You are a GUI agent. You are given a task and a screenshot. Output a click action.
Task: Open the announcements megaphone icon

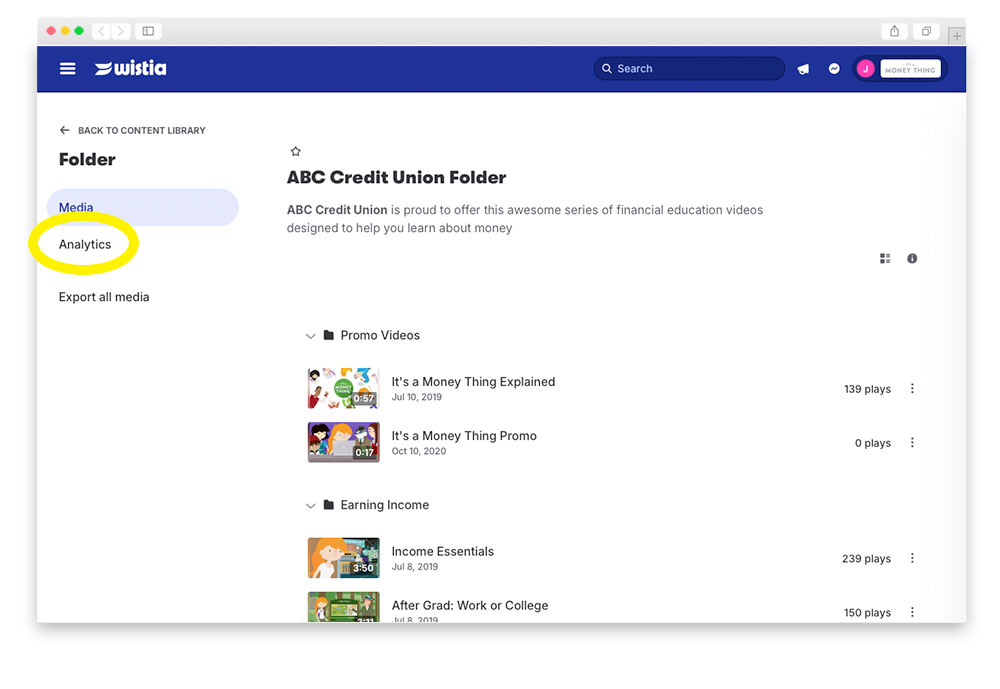tap(804, 69)
